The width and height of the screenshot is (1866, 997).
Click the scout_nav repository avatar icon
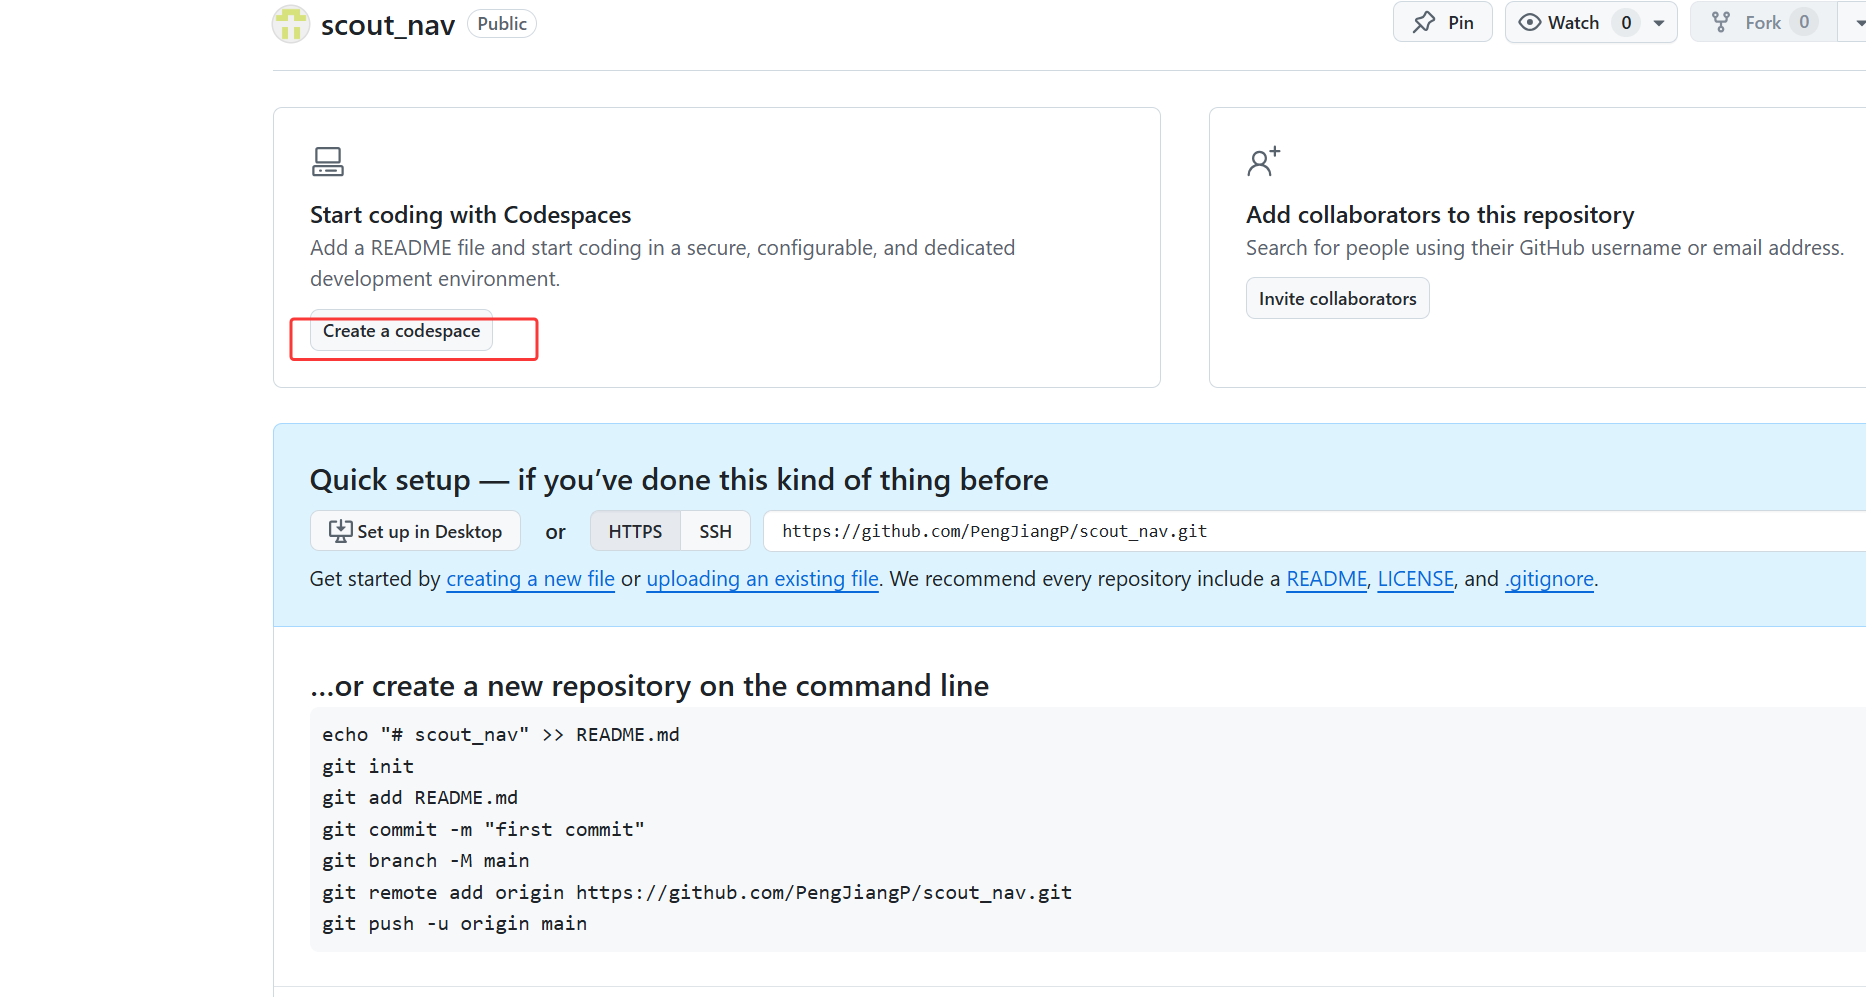click(x=291, y=24)
